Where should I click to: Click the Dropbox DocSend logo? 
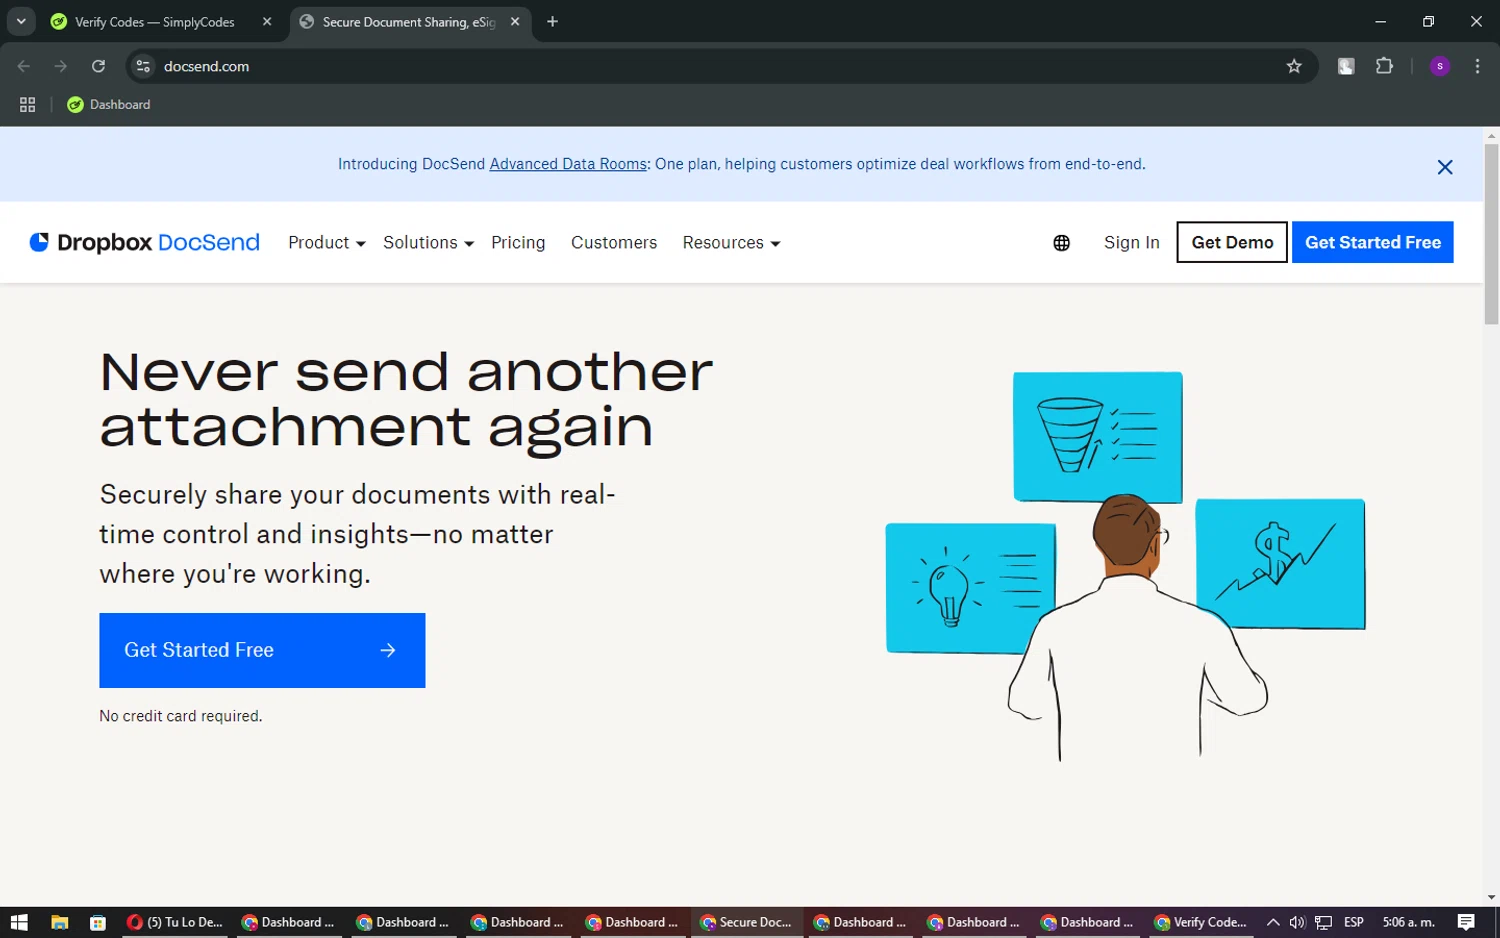point(145,242)
